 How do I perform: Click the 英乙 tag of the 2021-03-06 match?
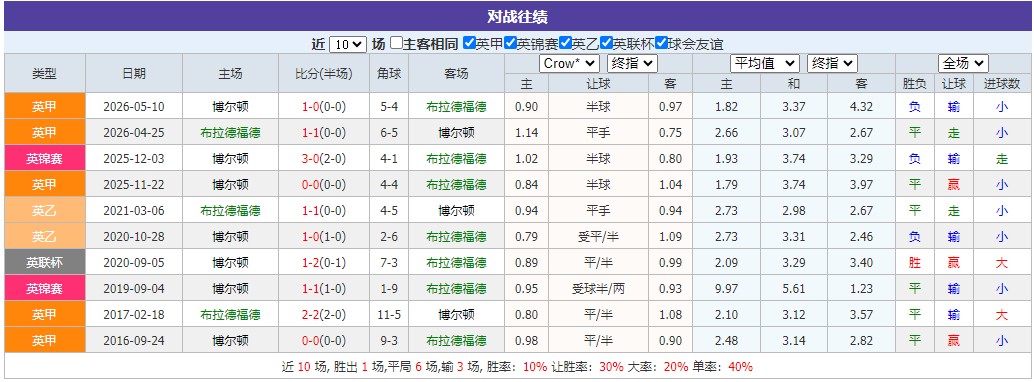click(44, 210)
